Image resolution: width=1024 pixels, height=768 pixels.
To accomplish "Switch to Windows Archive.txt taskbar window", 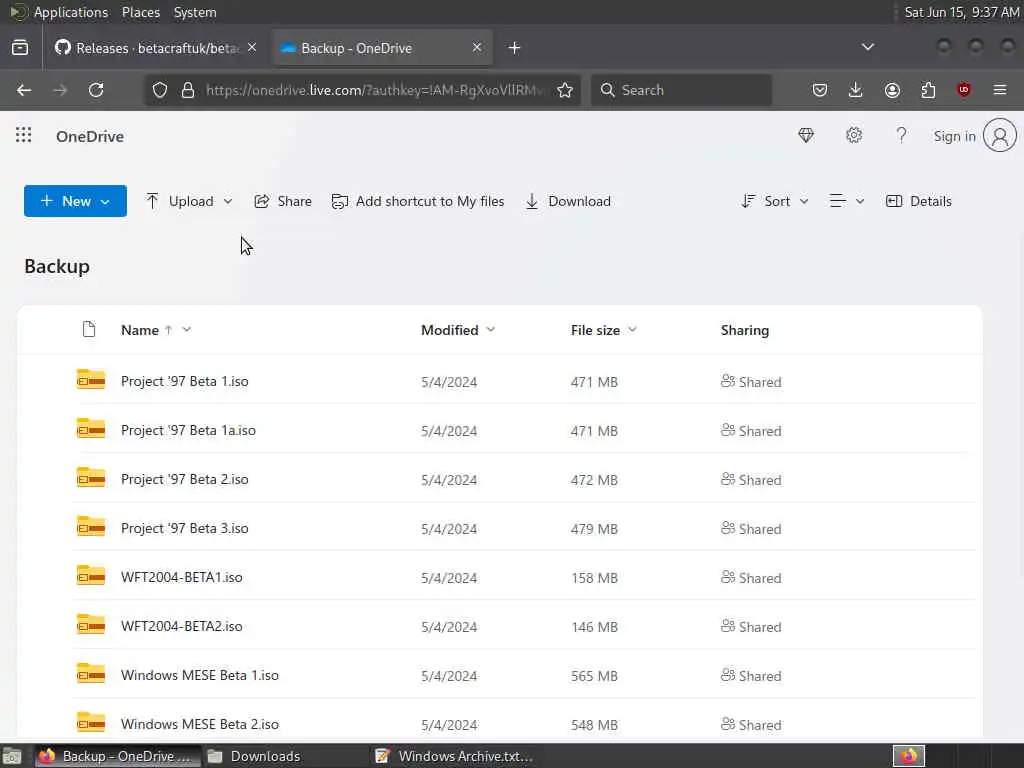I will 455,756.
